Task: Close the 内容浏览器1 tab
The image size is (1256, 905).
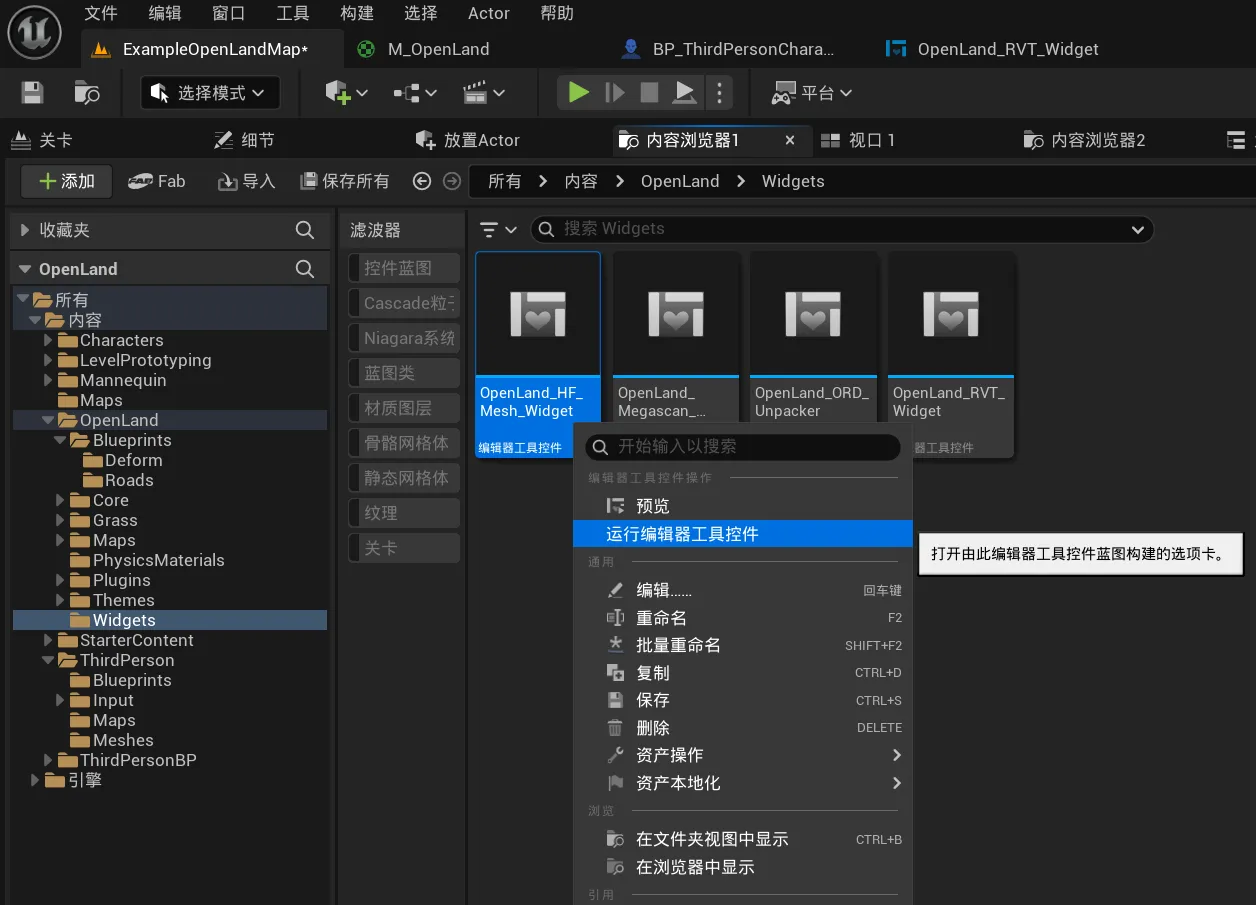Action: pos(790,140)
